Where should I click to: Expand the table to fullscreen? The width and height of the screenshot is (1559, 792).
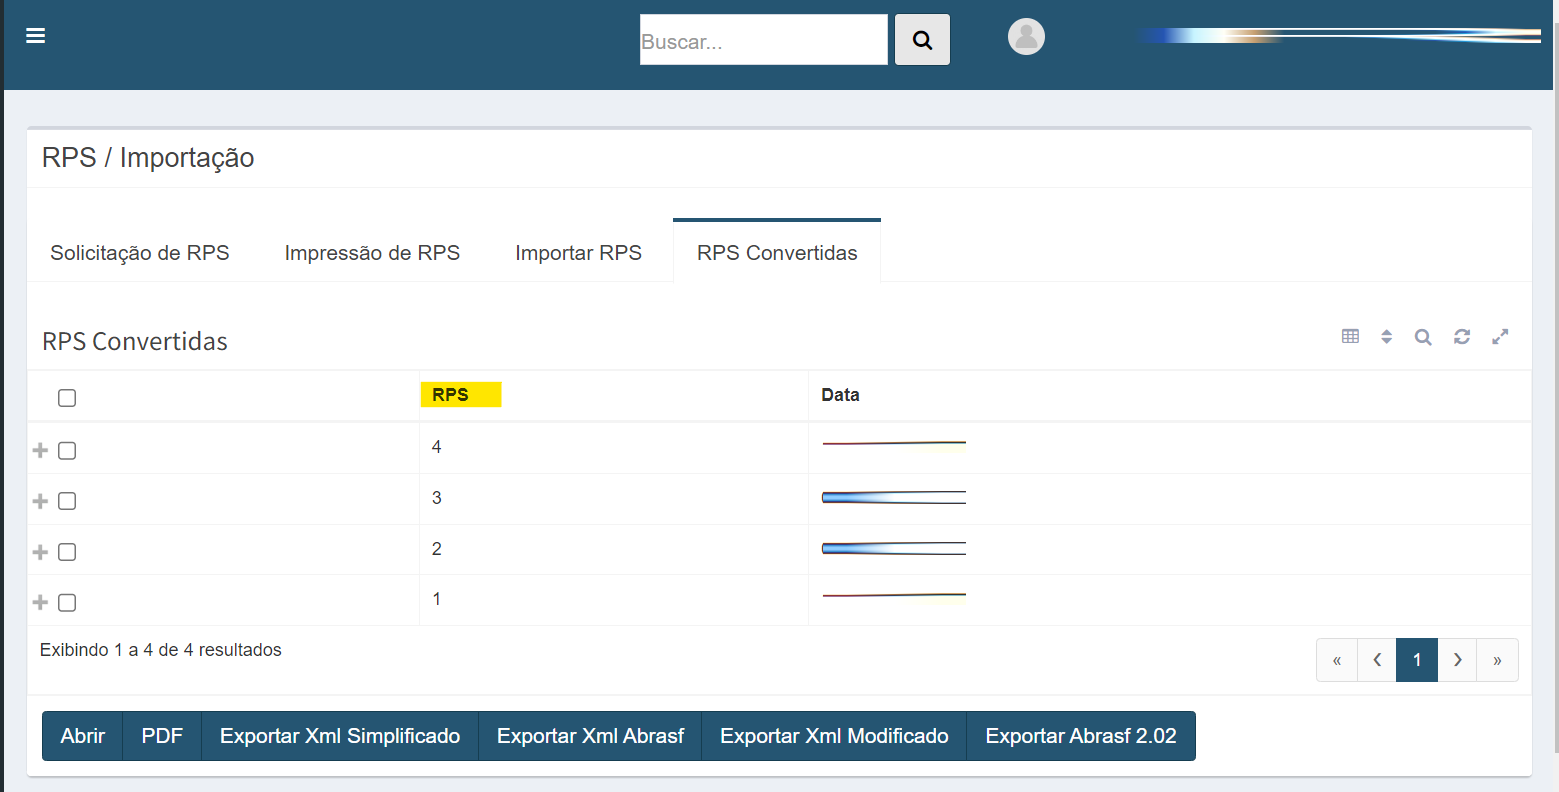(x=1500, y=337)
